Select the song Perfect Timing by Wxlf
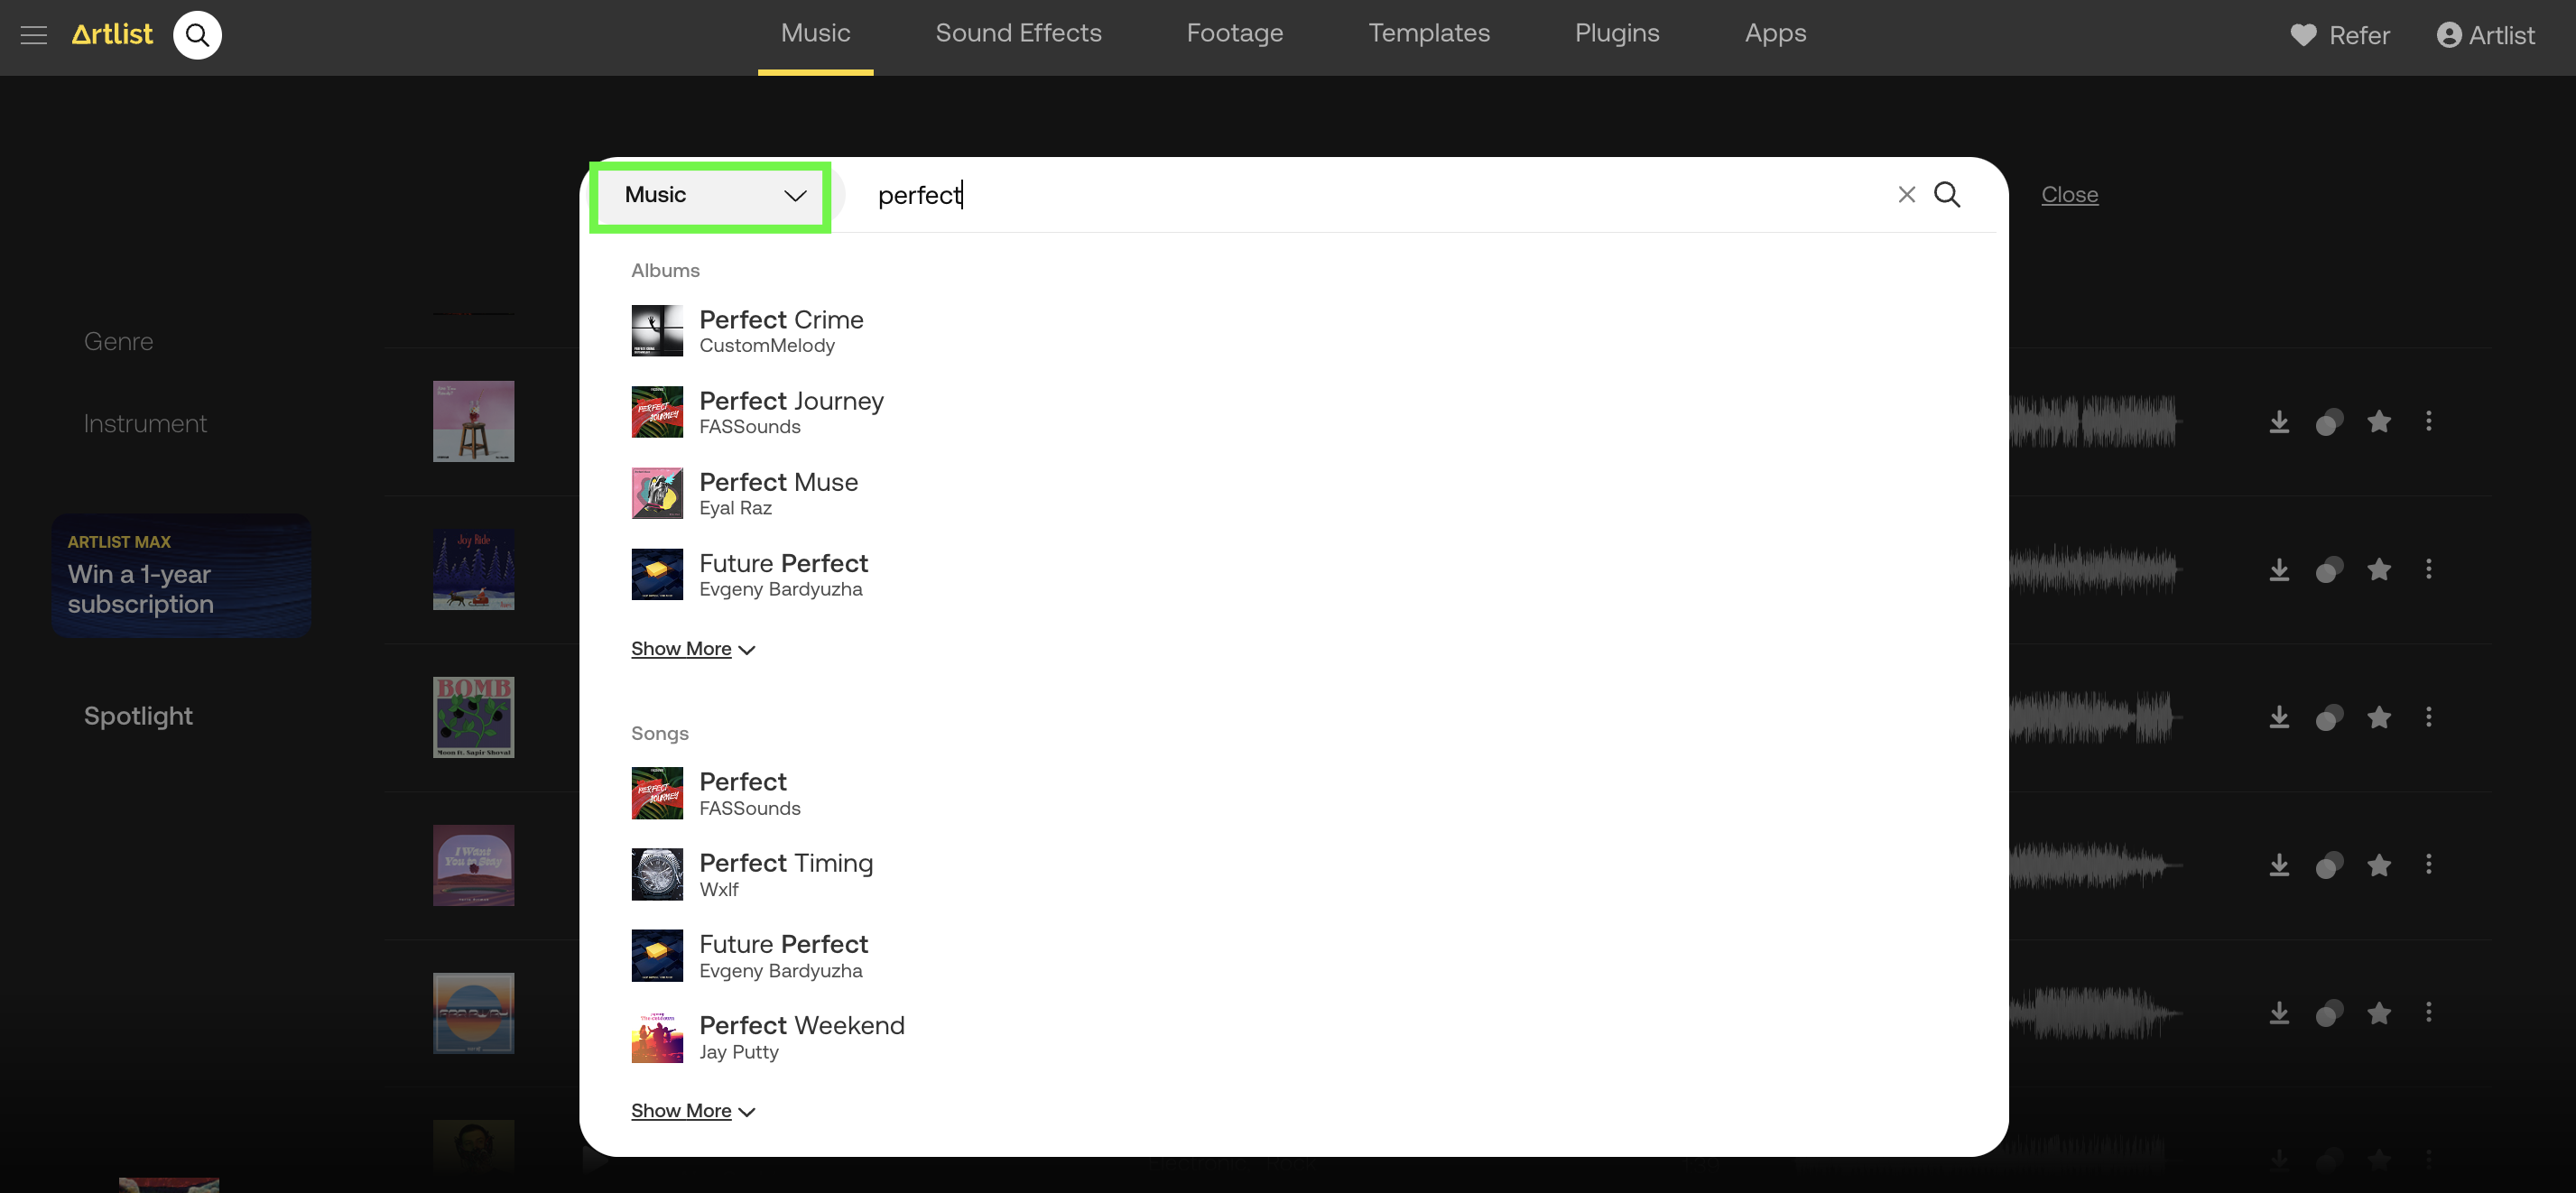2576x1193 pixels. click(752, 874)
